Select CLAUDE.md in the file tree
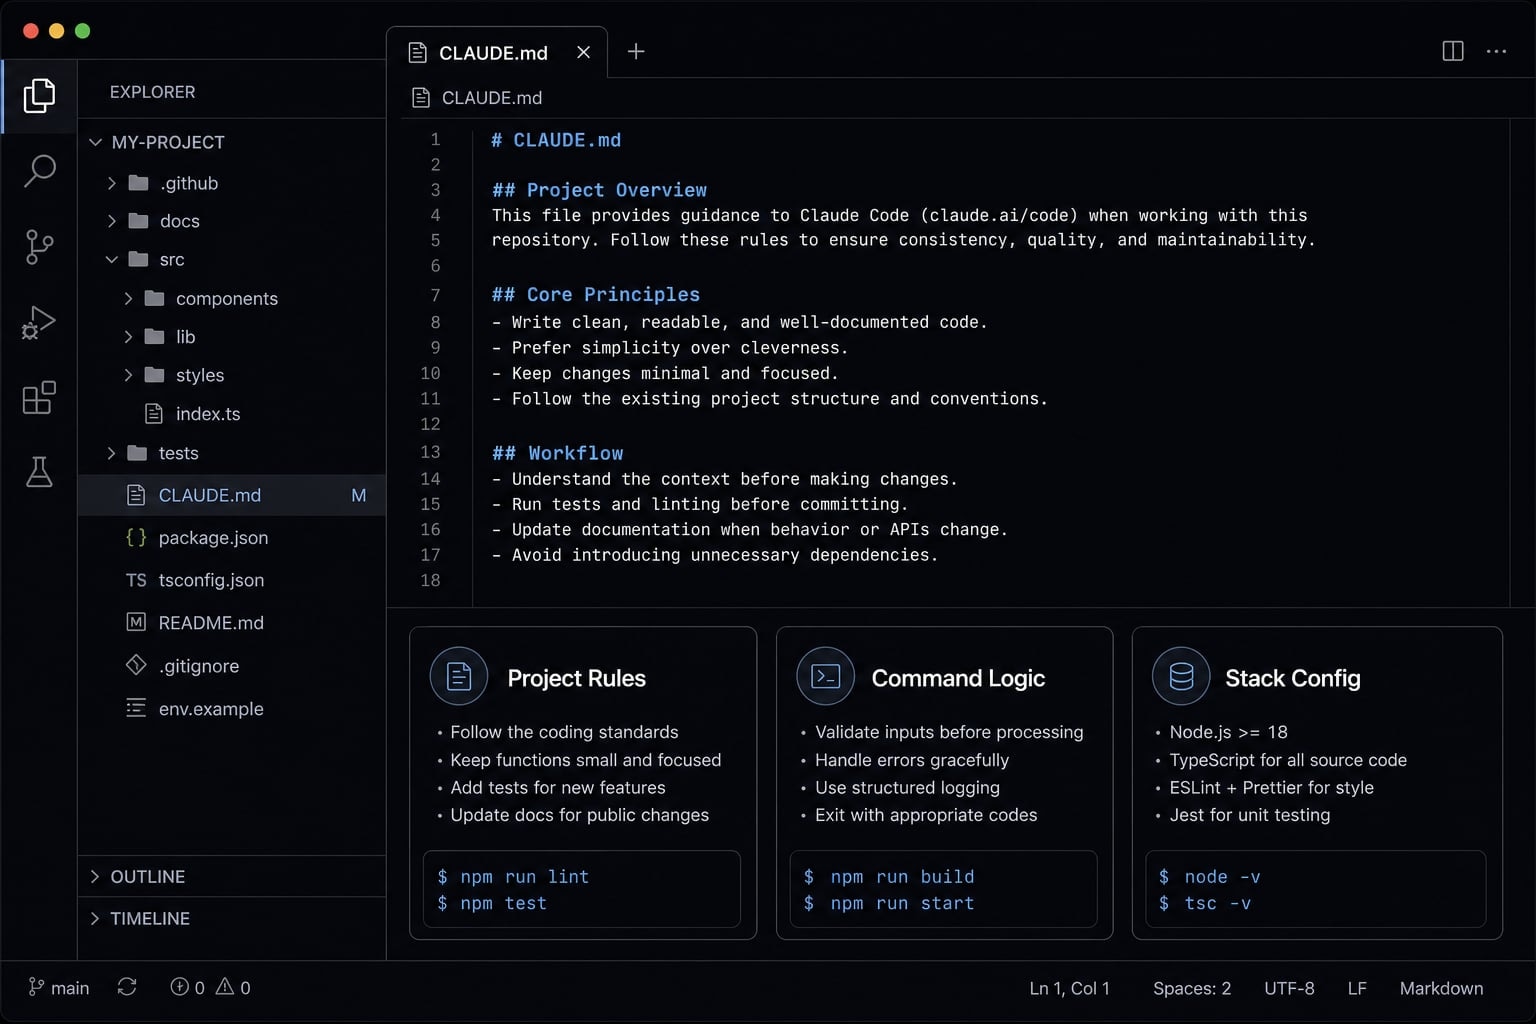The image size is (1536, 1024). tap(232, 495)
